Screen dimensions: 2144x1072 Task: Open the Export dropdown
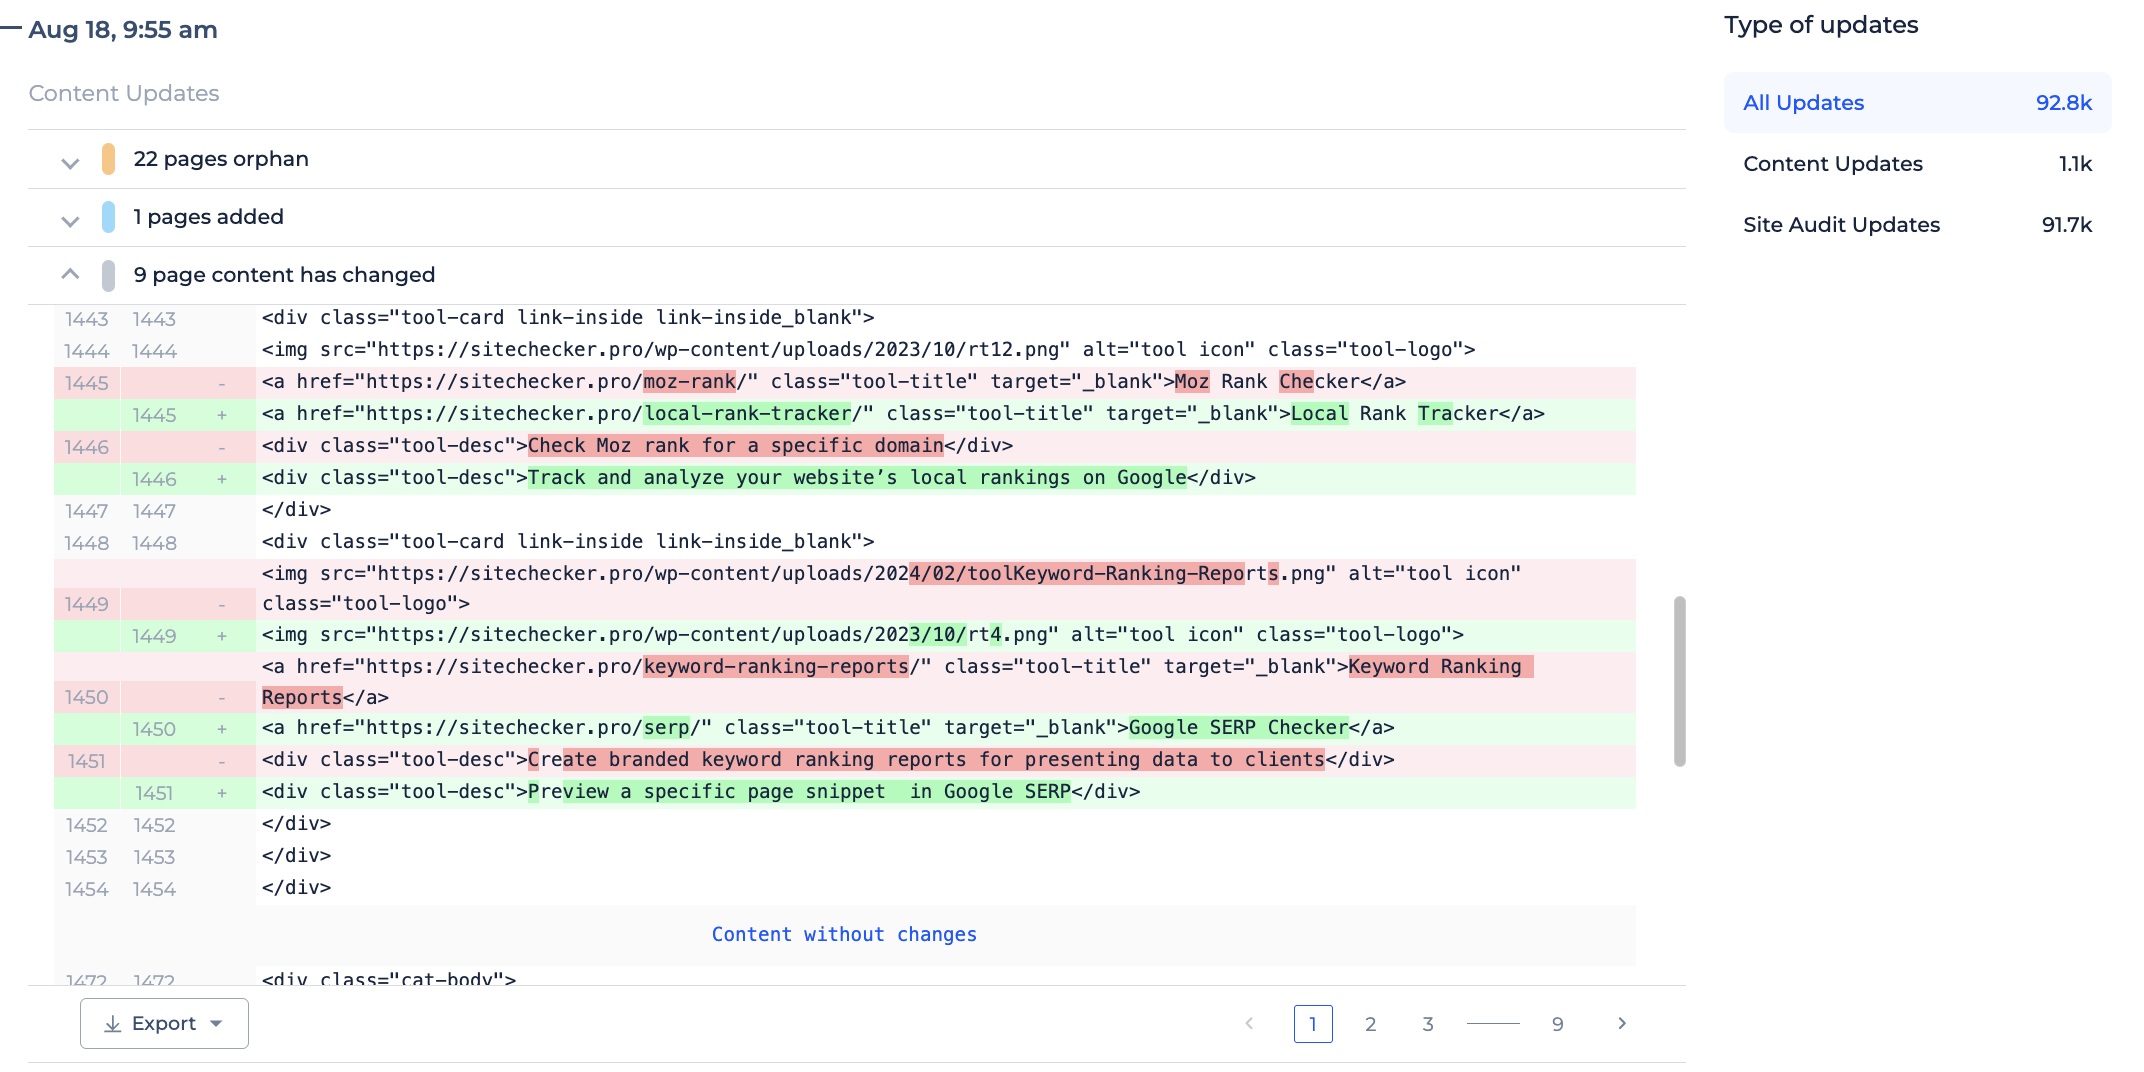(164, 1023)
